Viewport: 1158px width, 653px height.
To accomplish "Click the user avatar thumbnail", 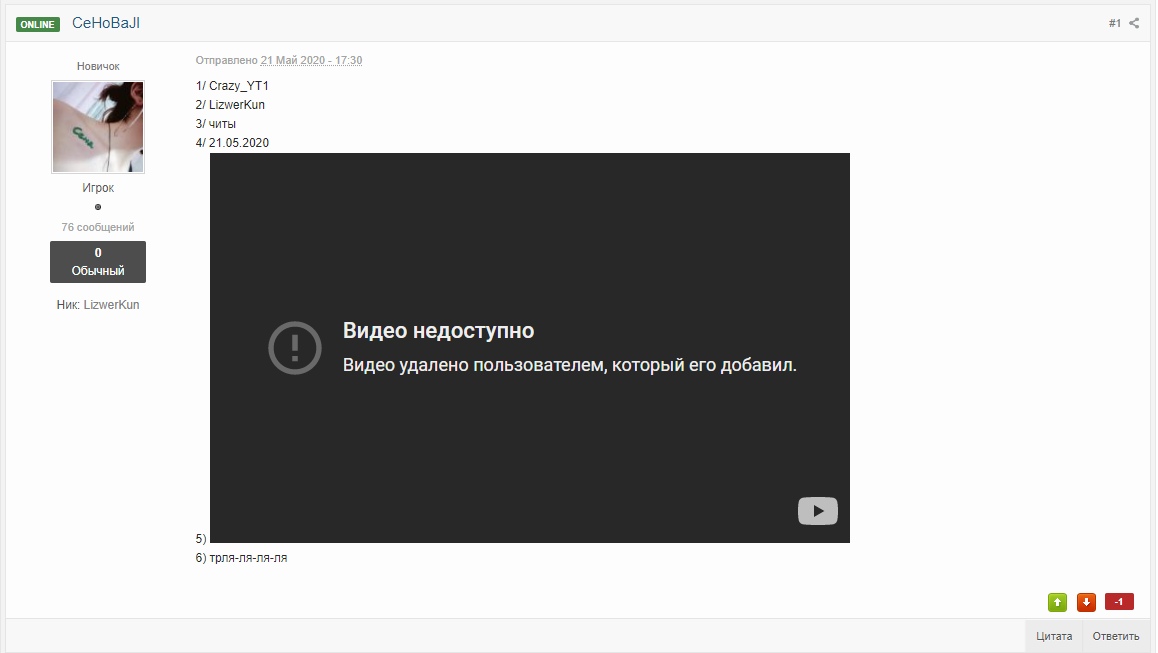I will pyautogui.click(x=98, y=127).
